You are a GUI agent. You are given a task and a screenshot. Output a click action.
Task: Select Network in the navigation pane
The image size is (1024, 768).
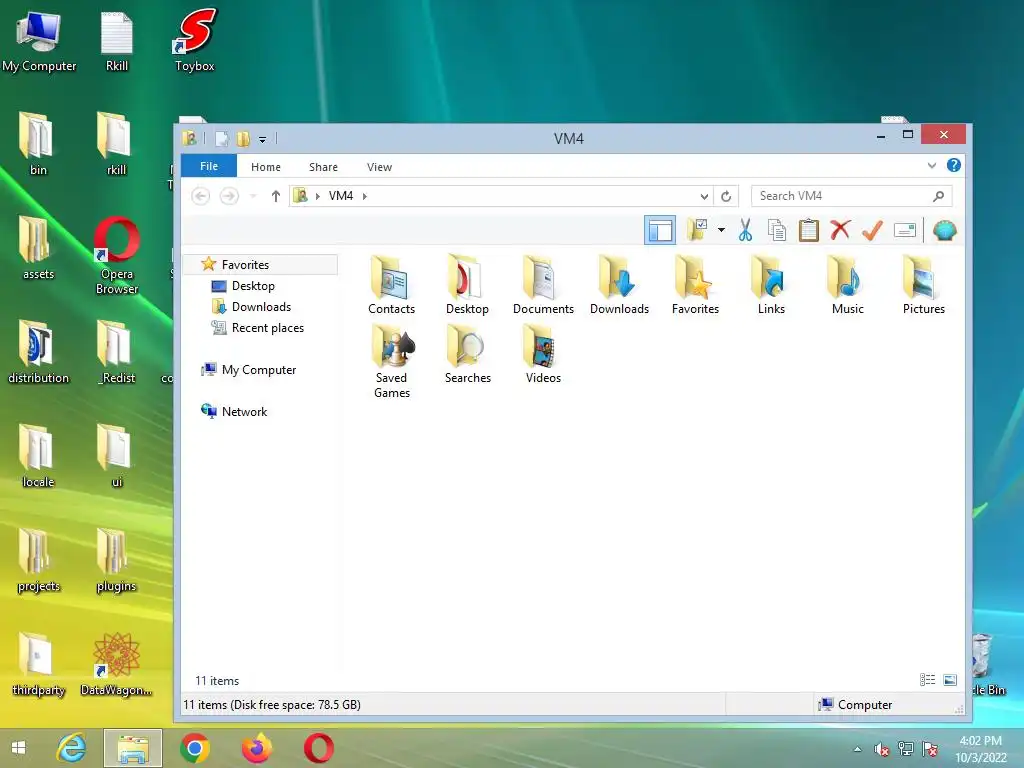(x=244, y=411)
